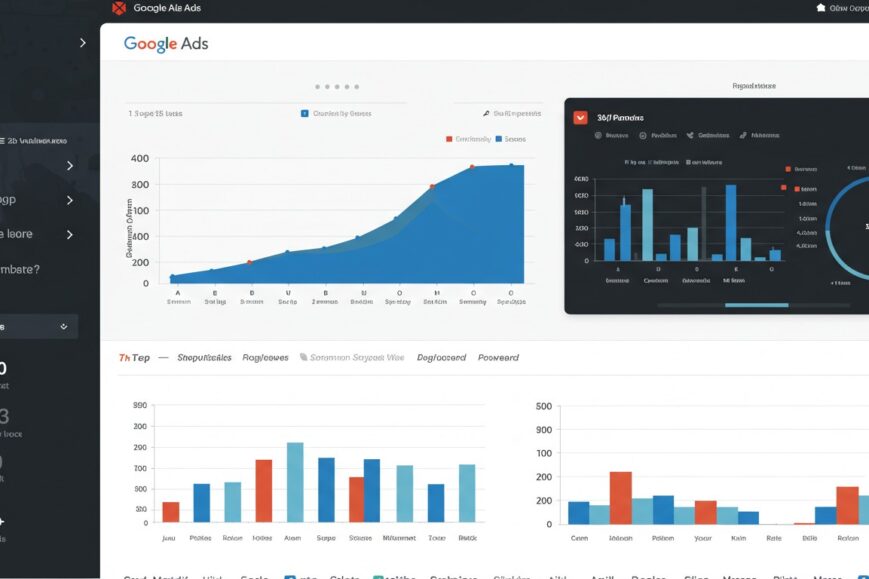Click the "Google Ale Ads" title in the top bar

pyautogui.click(x=167, y=8)
